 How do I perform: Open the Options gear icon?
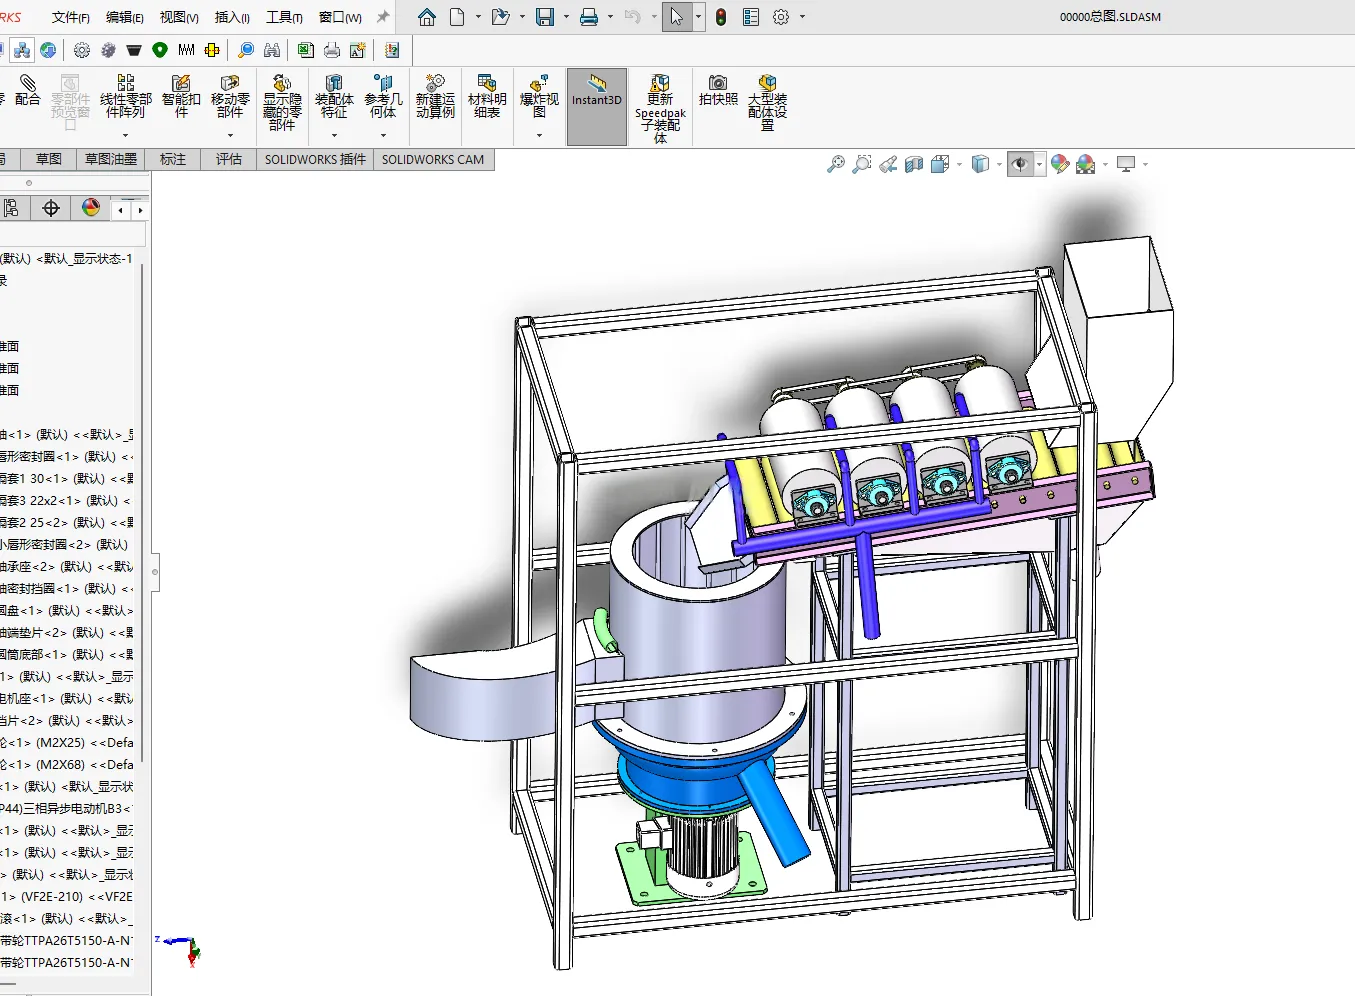[781, 17]
